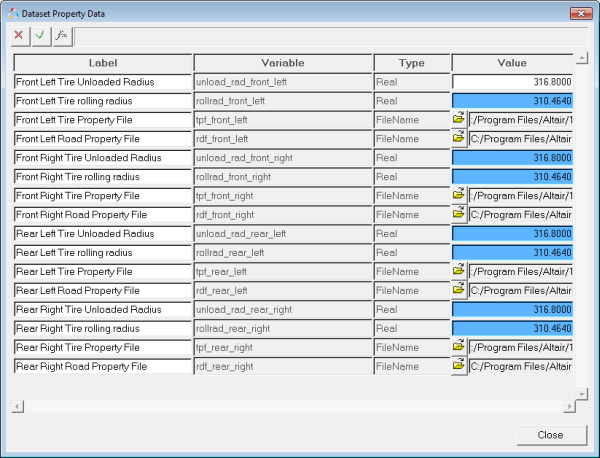Click the Label column header

pyautogui.click(x=103, y=62)
